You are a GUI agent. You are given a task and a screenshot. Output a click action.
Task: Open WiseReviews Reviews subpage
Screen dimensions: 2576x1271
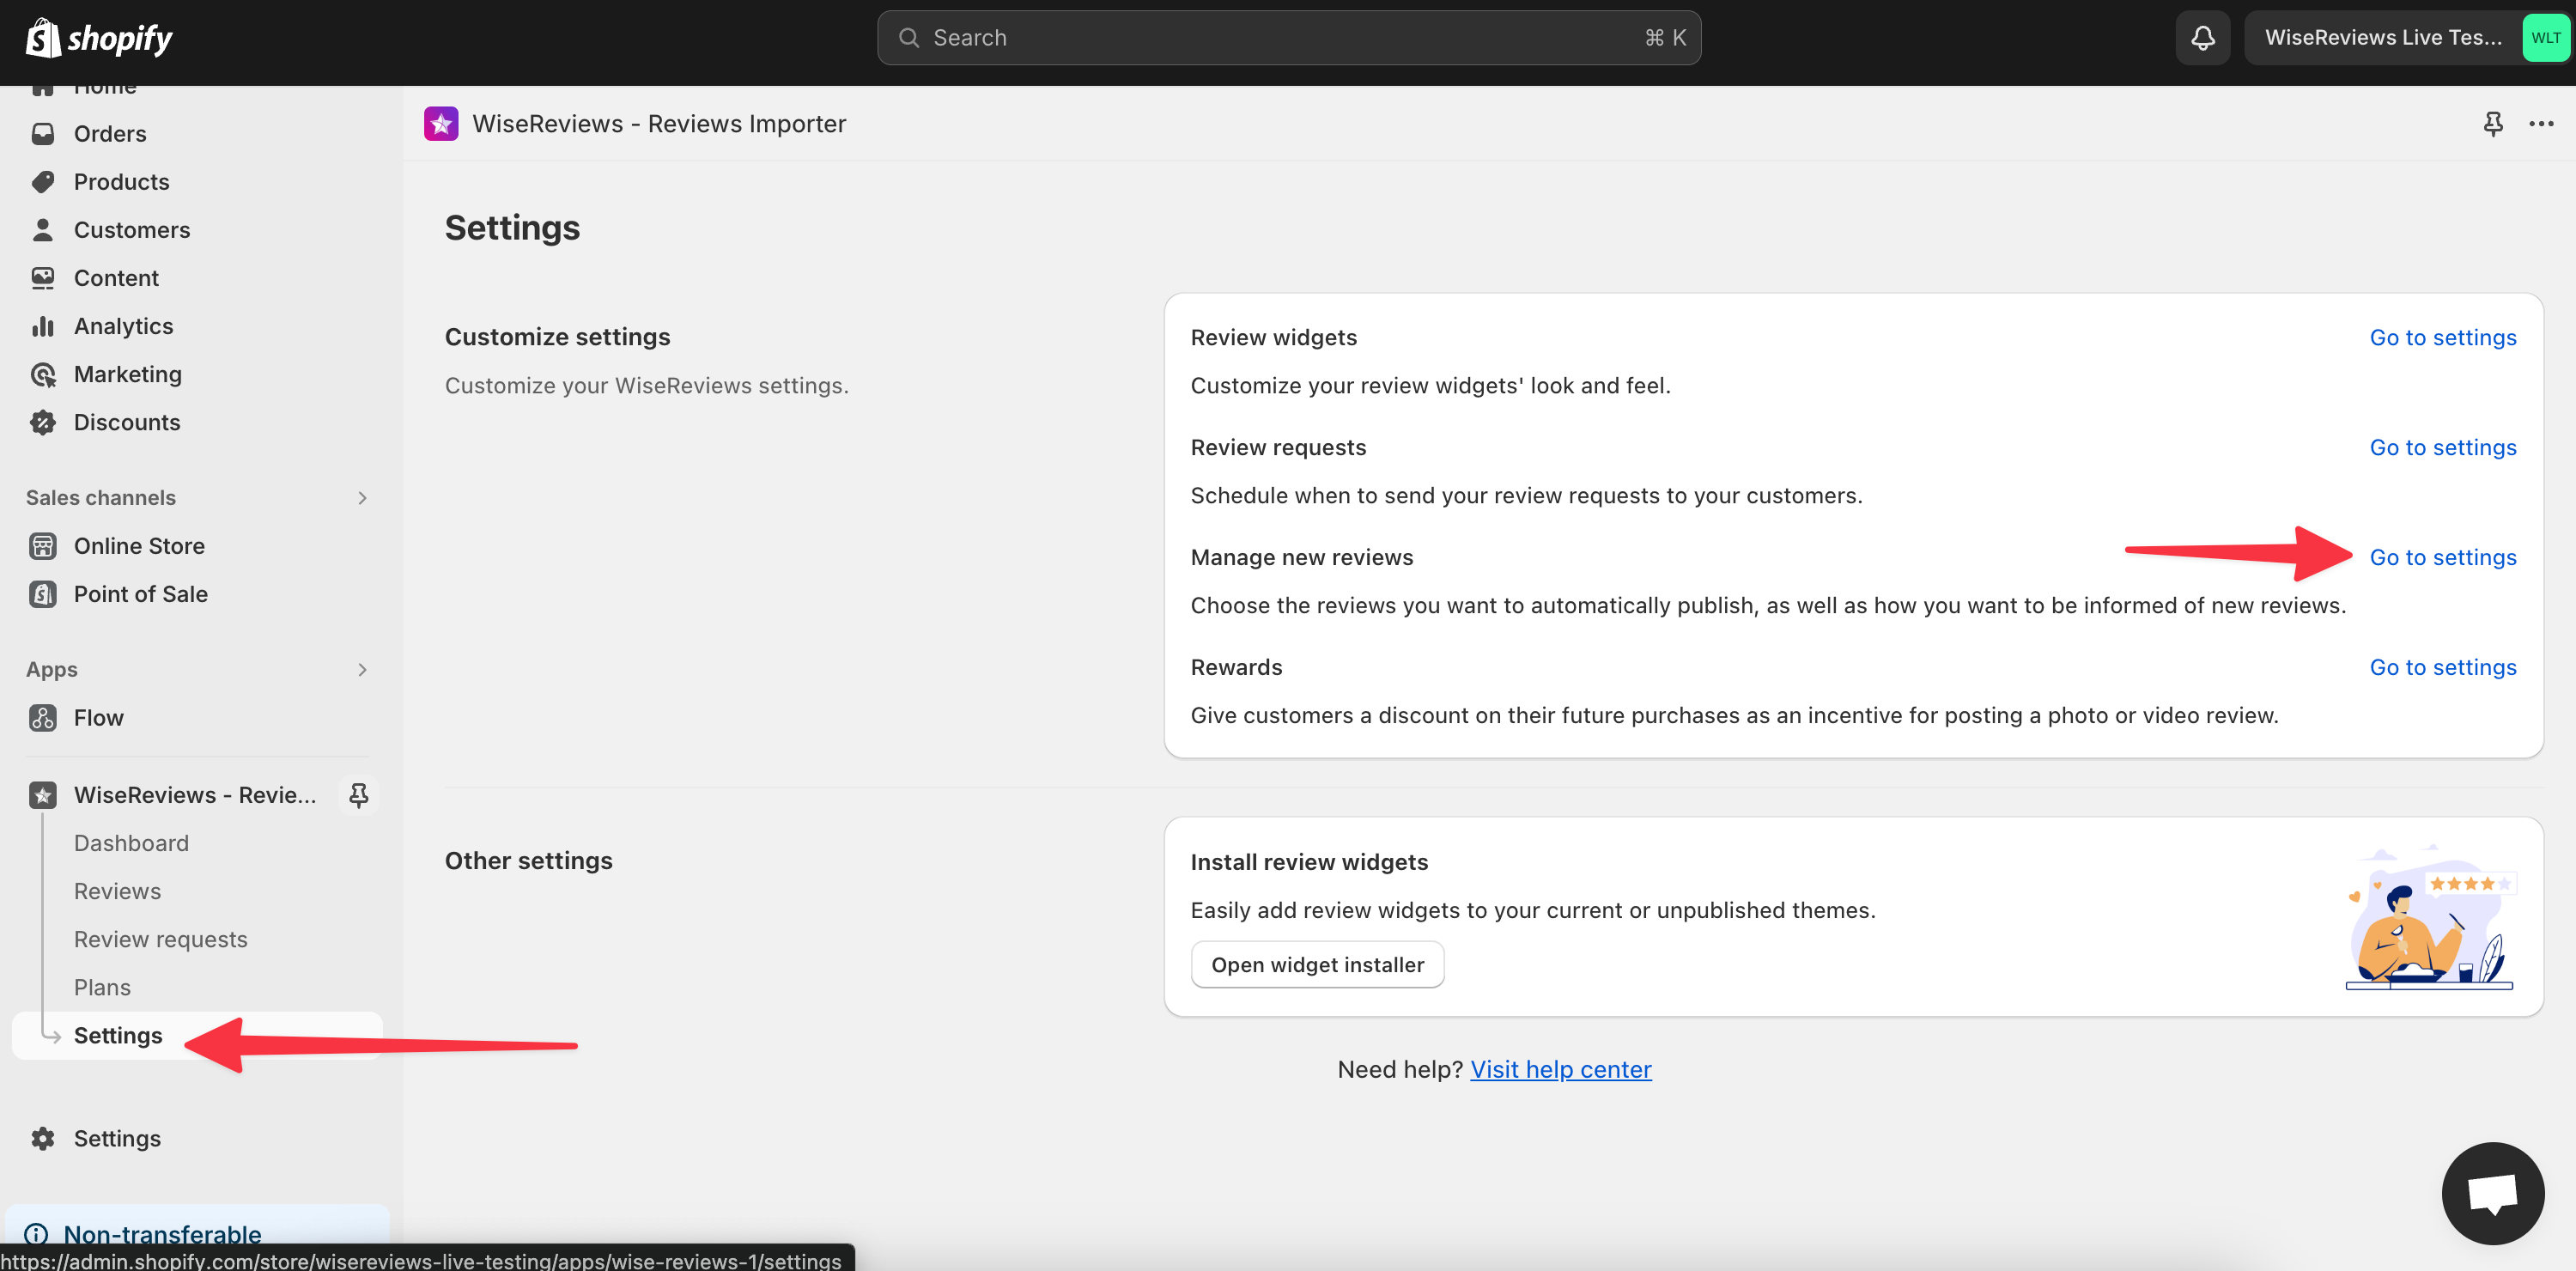click(x=117, y=891)
